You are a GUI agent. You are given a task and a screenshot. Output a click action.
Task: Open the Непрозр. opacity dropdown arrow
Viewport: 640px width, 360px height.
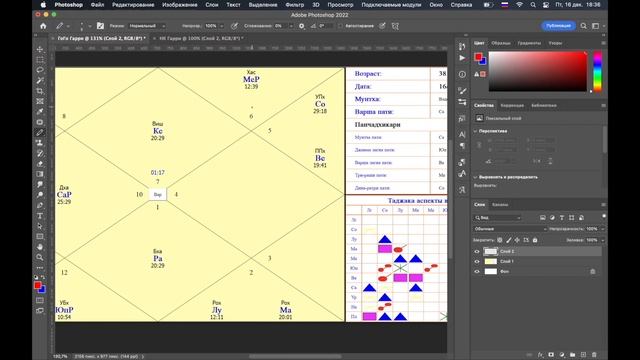[222, 26]
